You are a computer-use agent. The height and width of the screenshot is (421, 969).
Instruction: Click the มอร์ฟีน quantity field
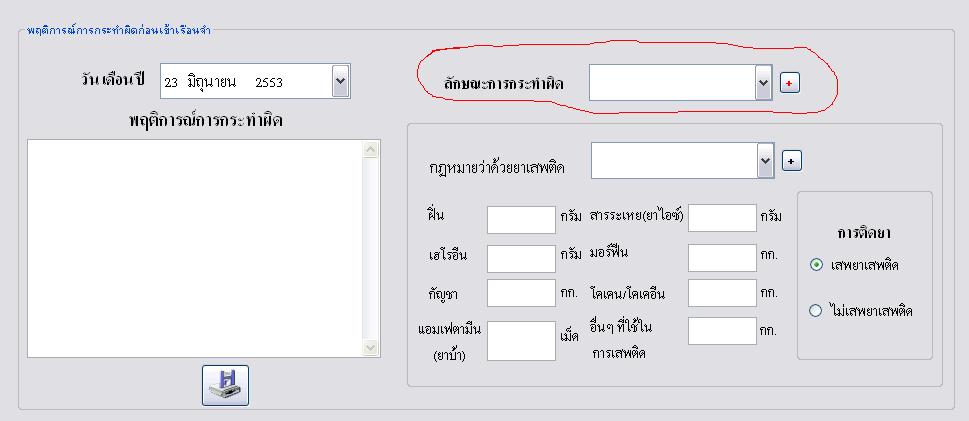[x=722, y=258]
